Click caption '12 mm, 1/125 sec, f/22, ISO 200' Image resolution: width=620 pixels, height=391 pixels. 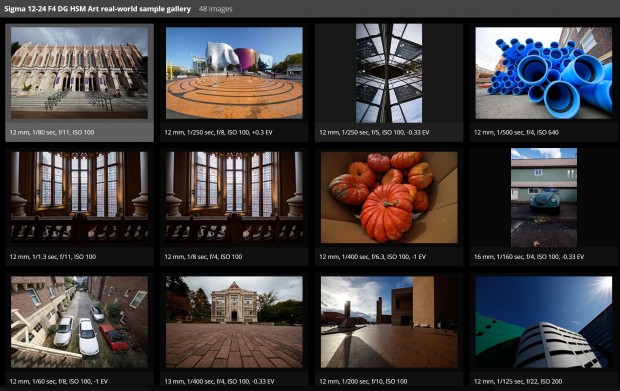[518, 382]
